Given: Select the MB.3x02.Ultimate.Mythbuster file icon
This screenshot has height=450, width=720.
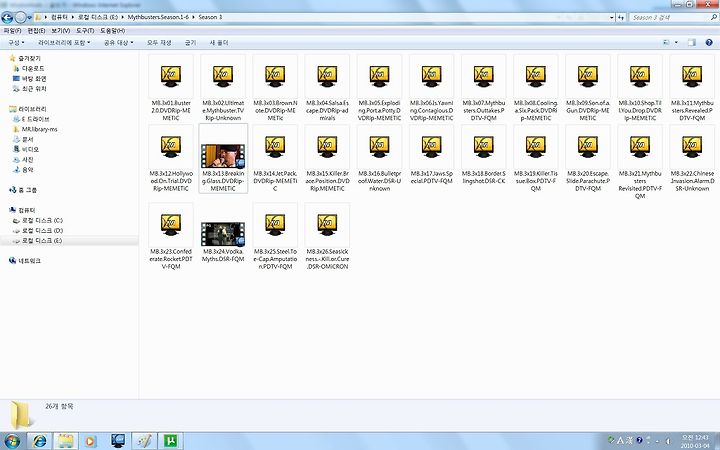Looking at the screenshot, I should click(223, 76).
